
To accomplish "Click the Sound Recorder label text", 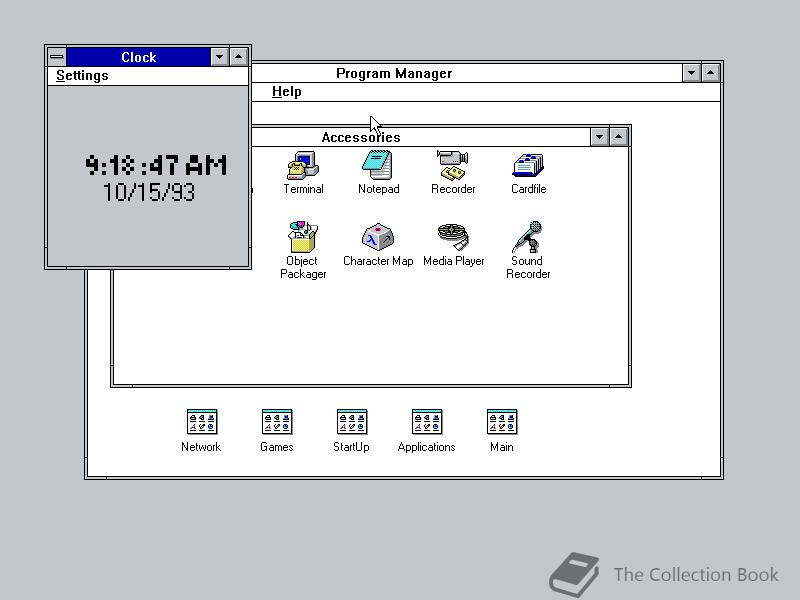I will 528,267.
